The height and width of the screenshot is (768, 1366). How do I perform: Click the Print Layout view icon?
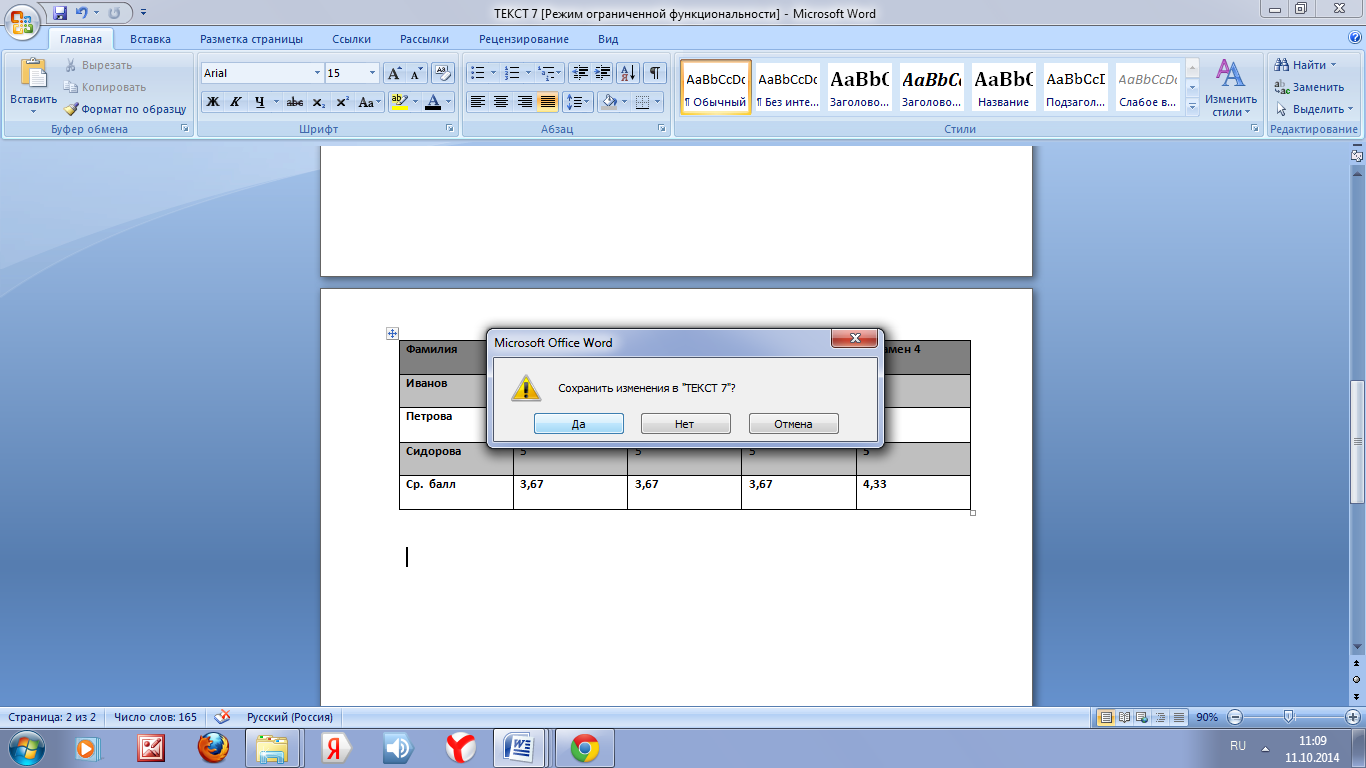click(1106, 717)
